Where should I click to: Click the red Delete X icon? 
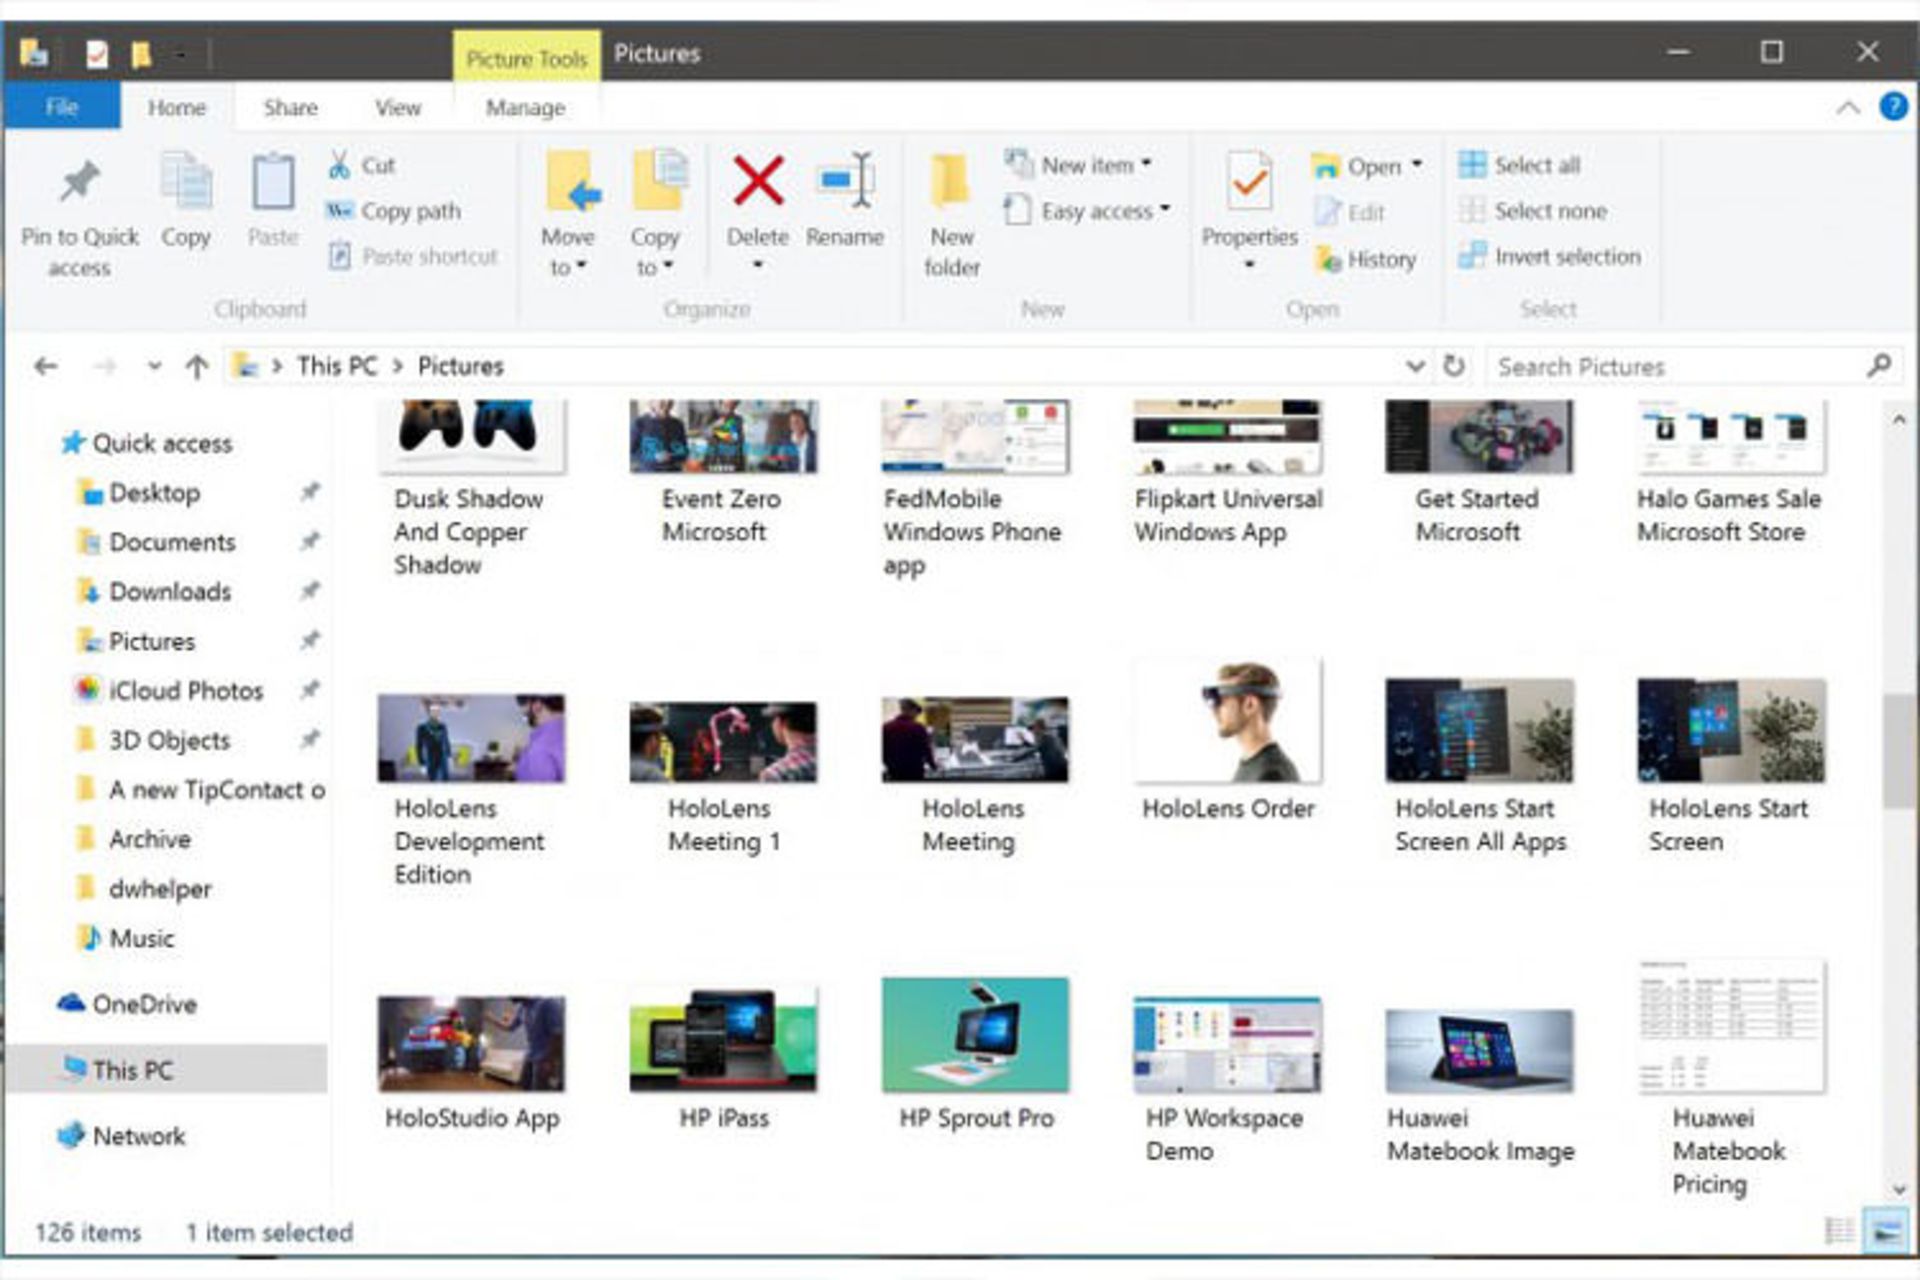pos(758,181)
